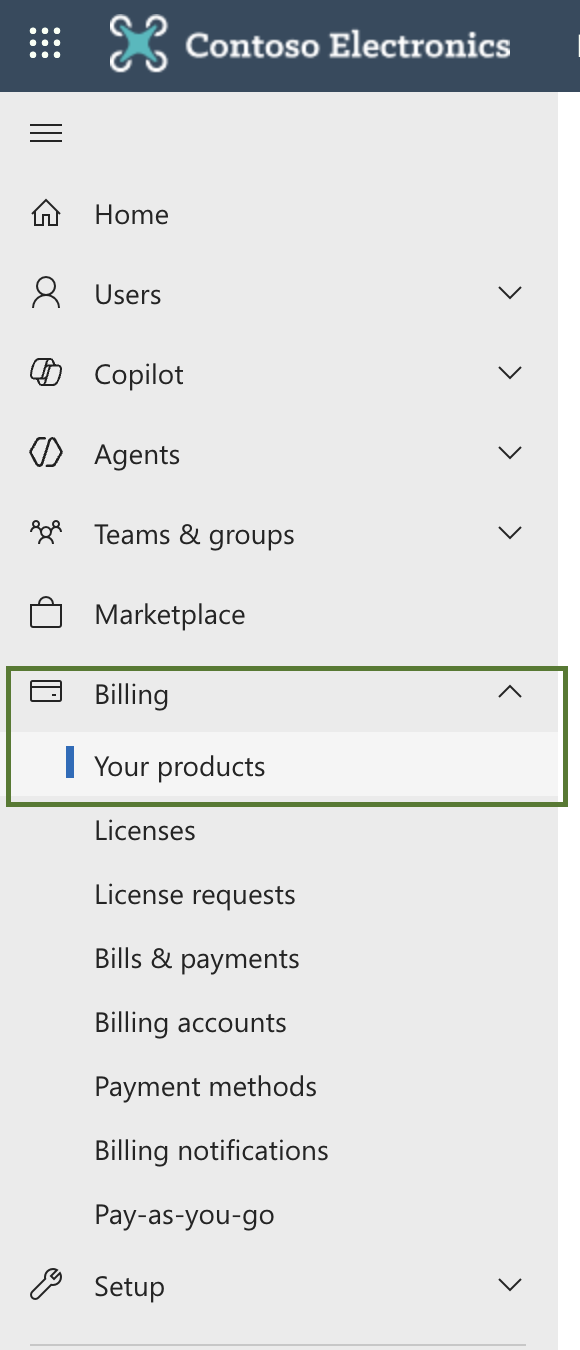Select the Billing menu label
The width and height of the screenshot is (580, 1350).
131,695
